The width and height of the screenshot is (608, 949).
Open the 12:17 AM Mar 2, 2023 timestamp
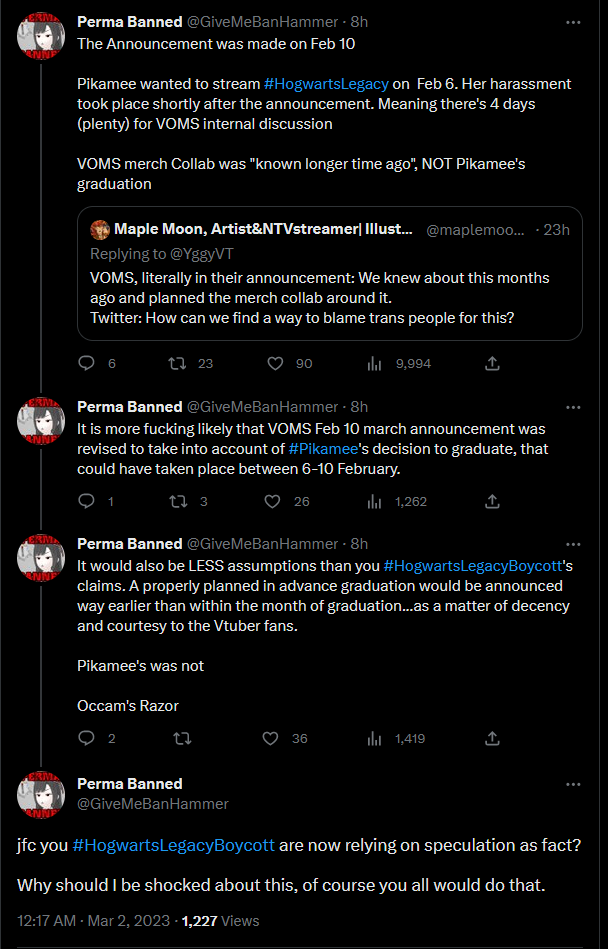(94, 921)
